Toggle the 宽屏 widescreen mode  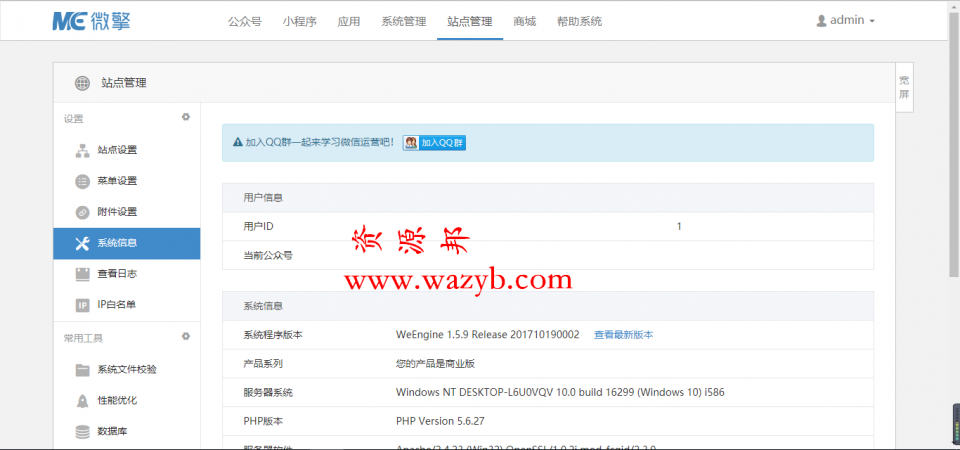[x=904, y=87]
